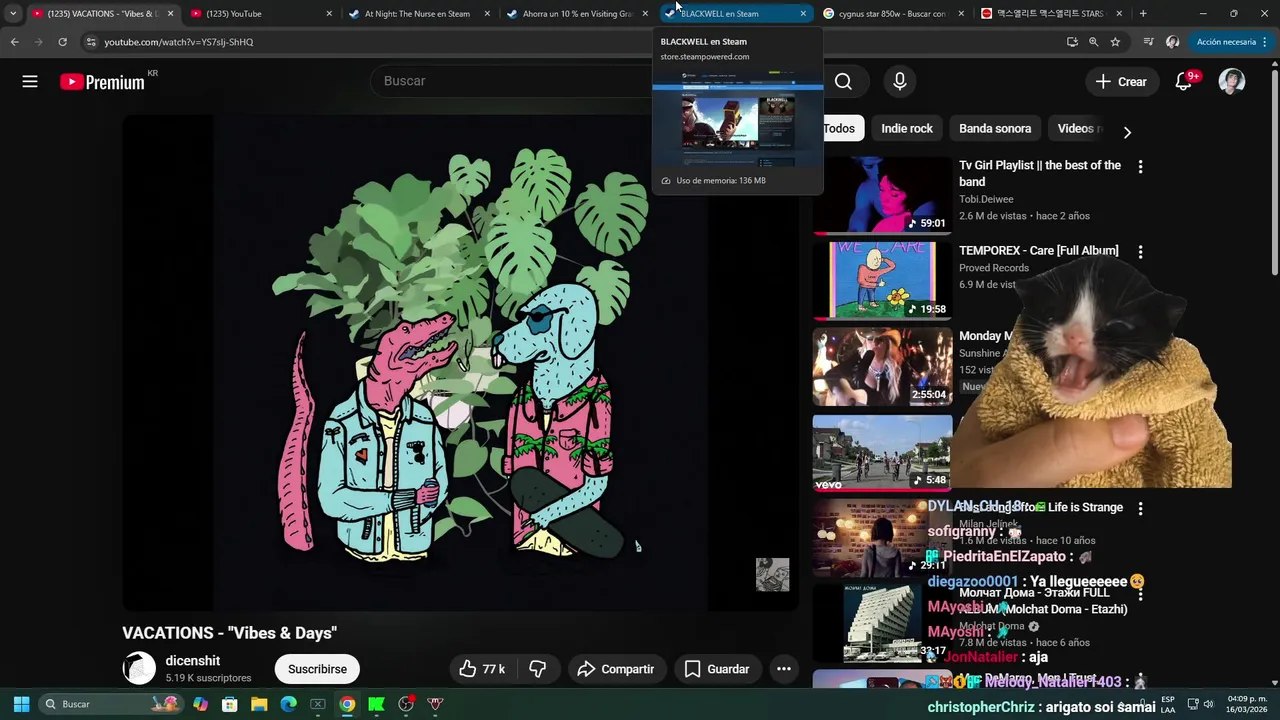Viewport: 1280px width, 720px height.
Task: Open YouTube notifications bell
Action: [x=1184, y=82]
